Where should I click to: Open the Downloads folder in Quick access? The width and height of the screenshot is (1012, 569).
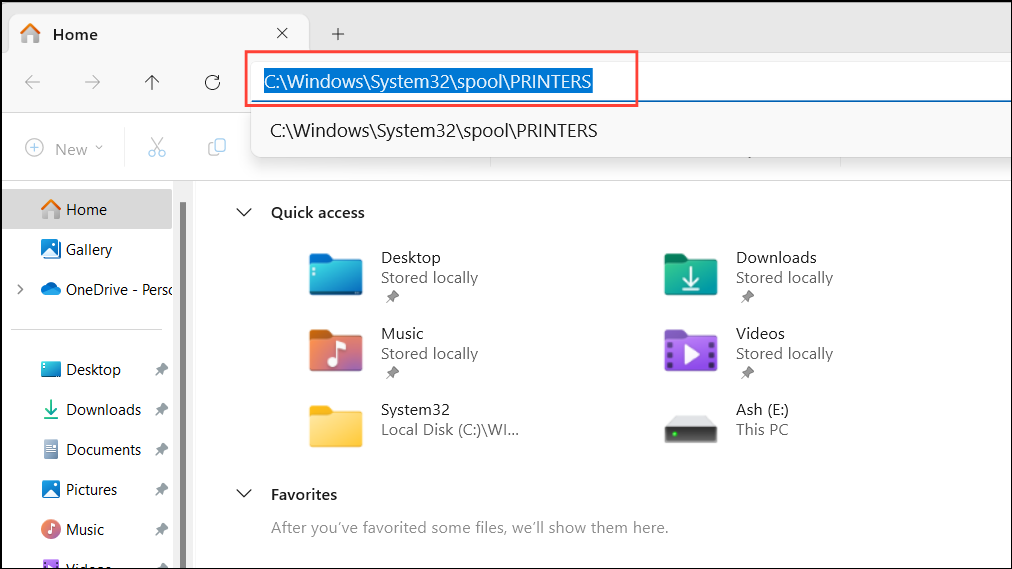691,273
